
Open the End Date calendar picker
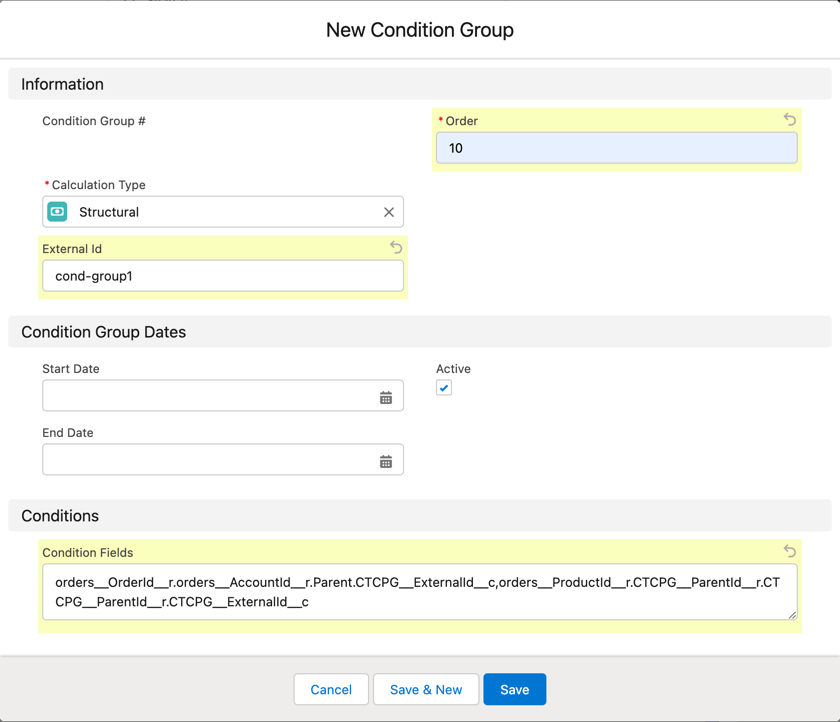(387, 460)
